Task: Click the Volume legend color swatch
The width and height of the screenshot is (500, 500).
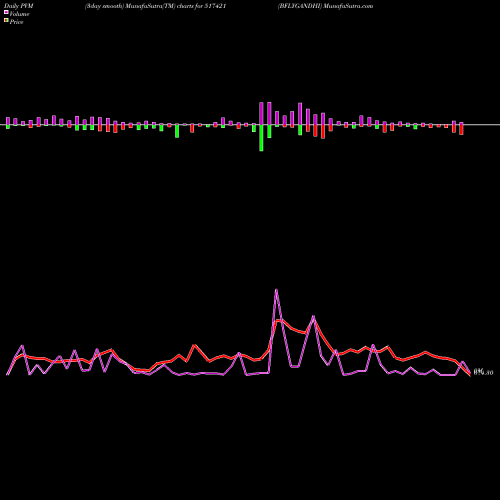Action: [6, 12]
